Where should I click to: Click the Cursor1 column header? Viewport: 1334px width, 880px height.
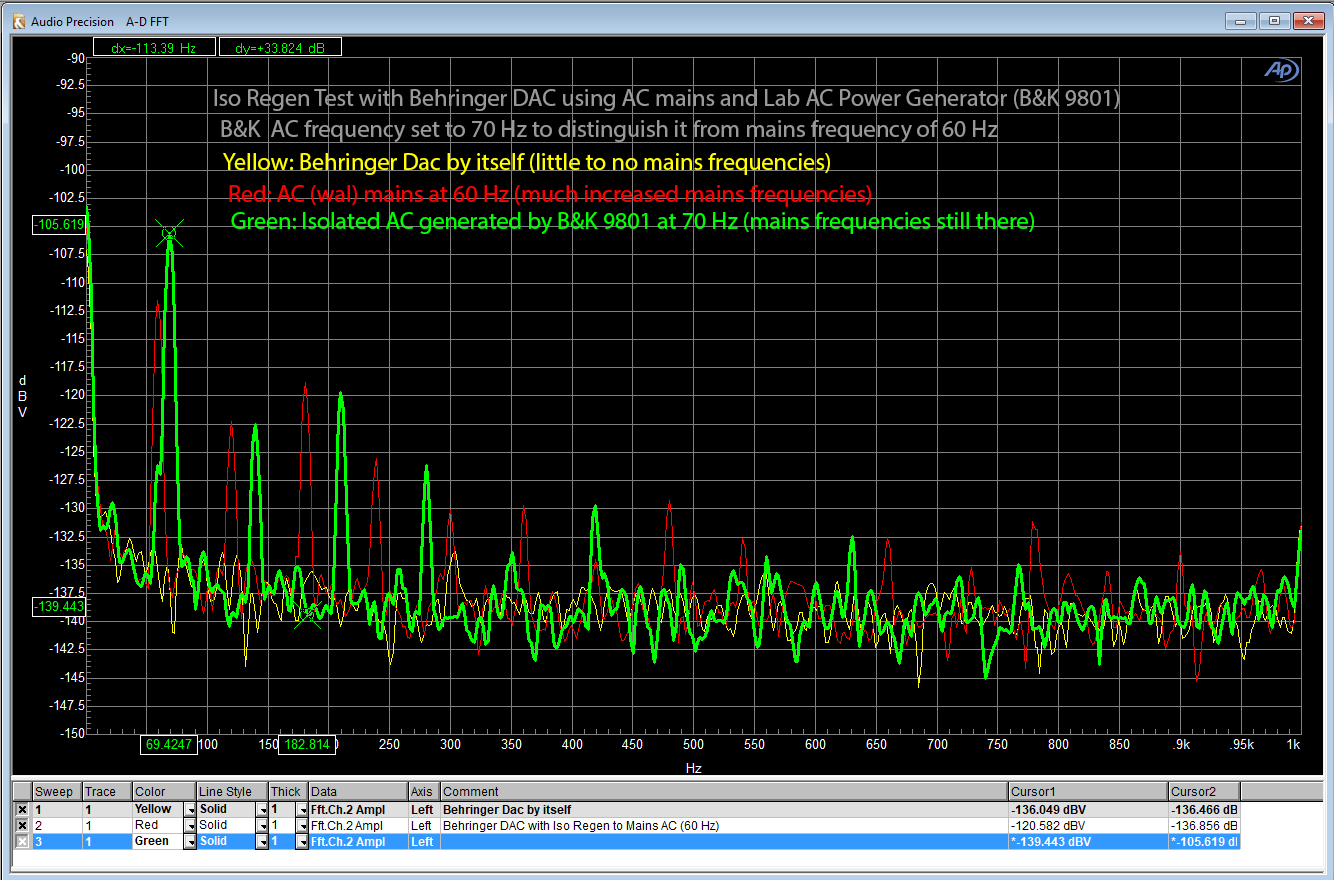coord(1088,792)
